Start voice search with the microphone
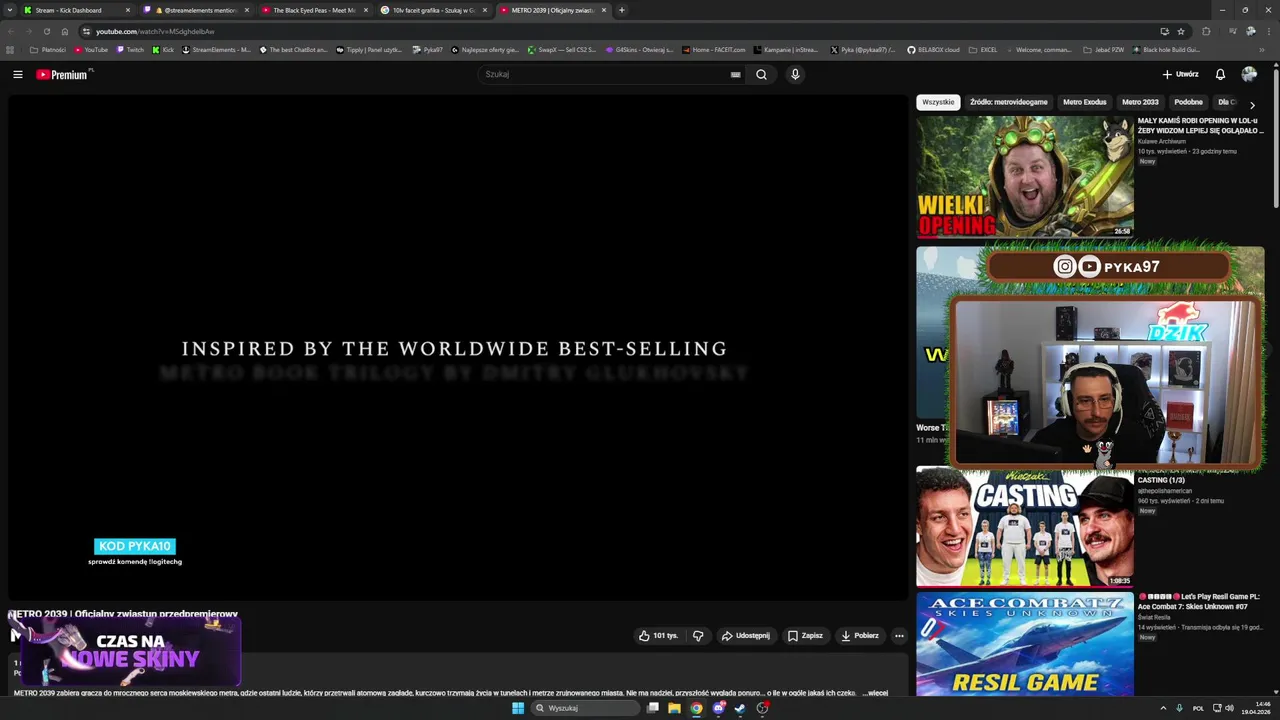 point(795,74)
